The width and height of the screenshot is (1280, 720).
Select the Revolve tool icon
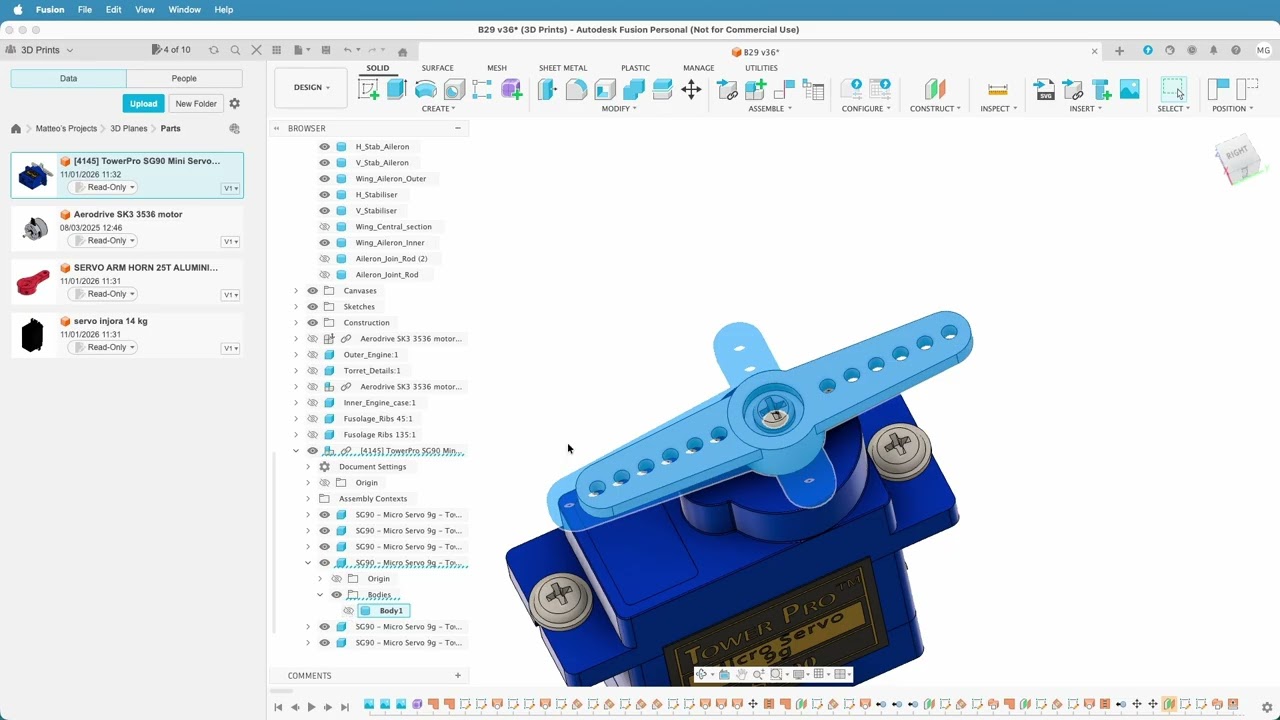pyautogui.click(x=426, y=90)
